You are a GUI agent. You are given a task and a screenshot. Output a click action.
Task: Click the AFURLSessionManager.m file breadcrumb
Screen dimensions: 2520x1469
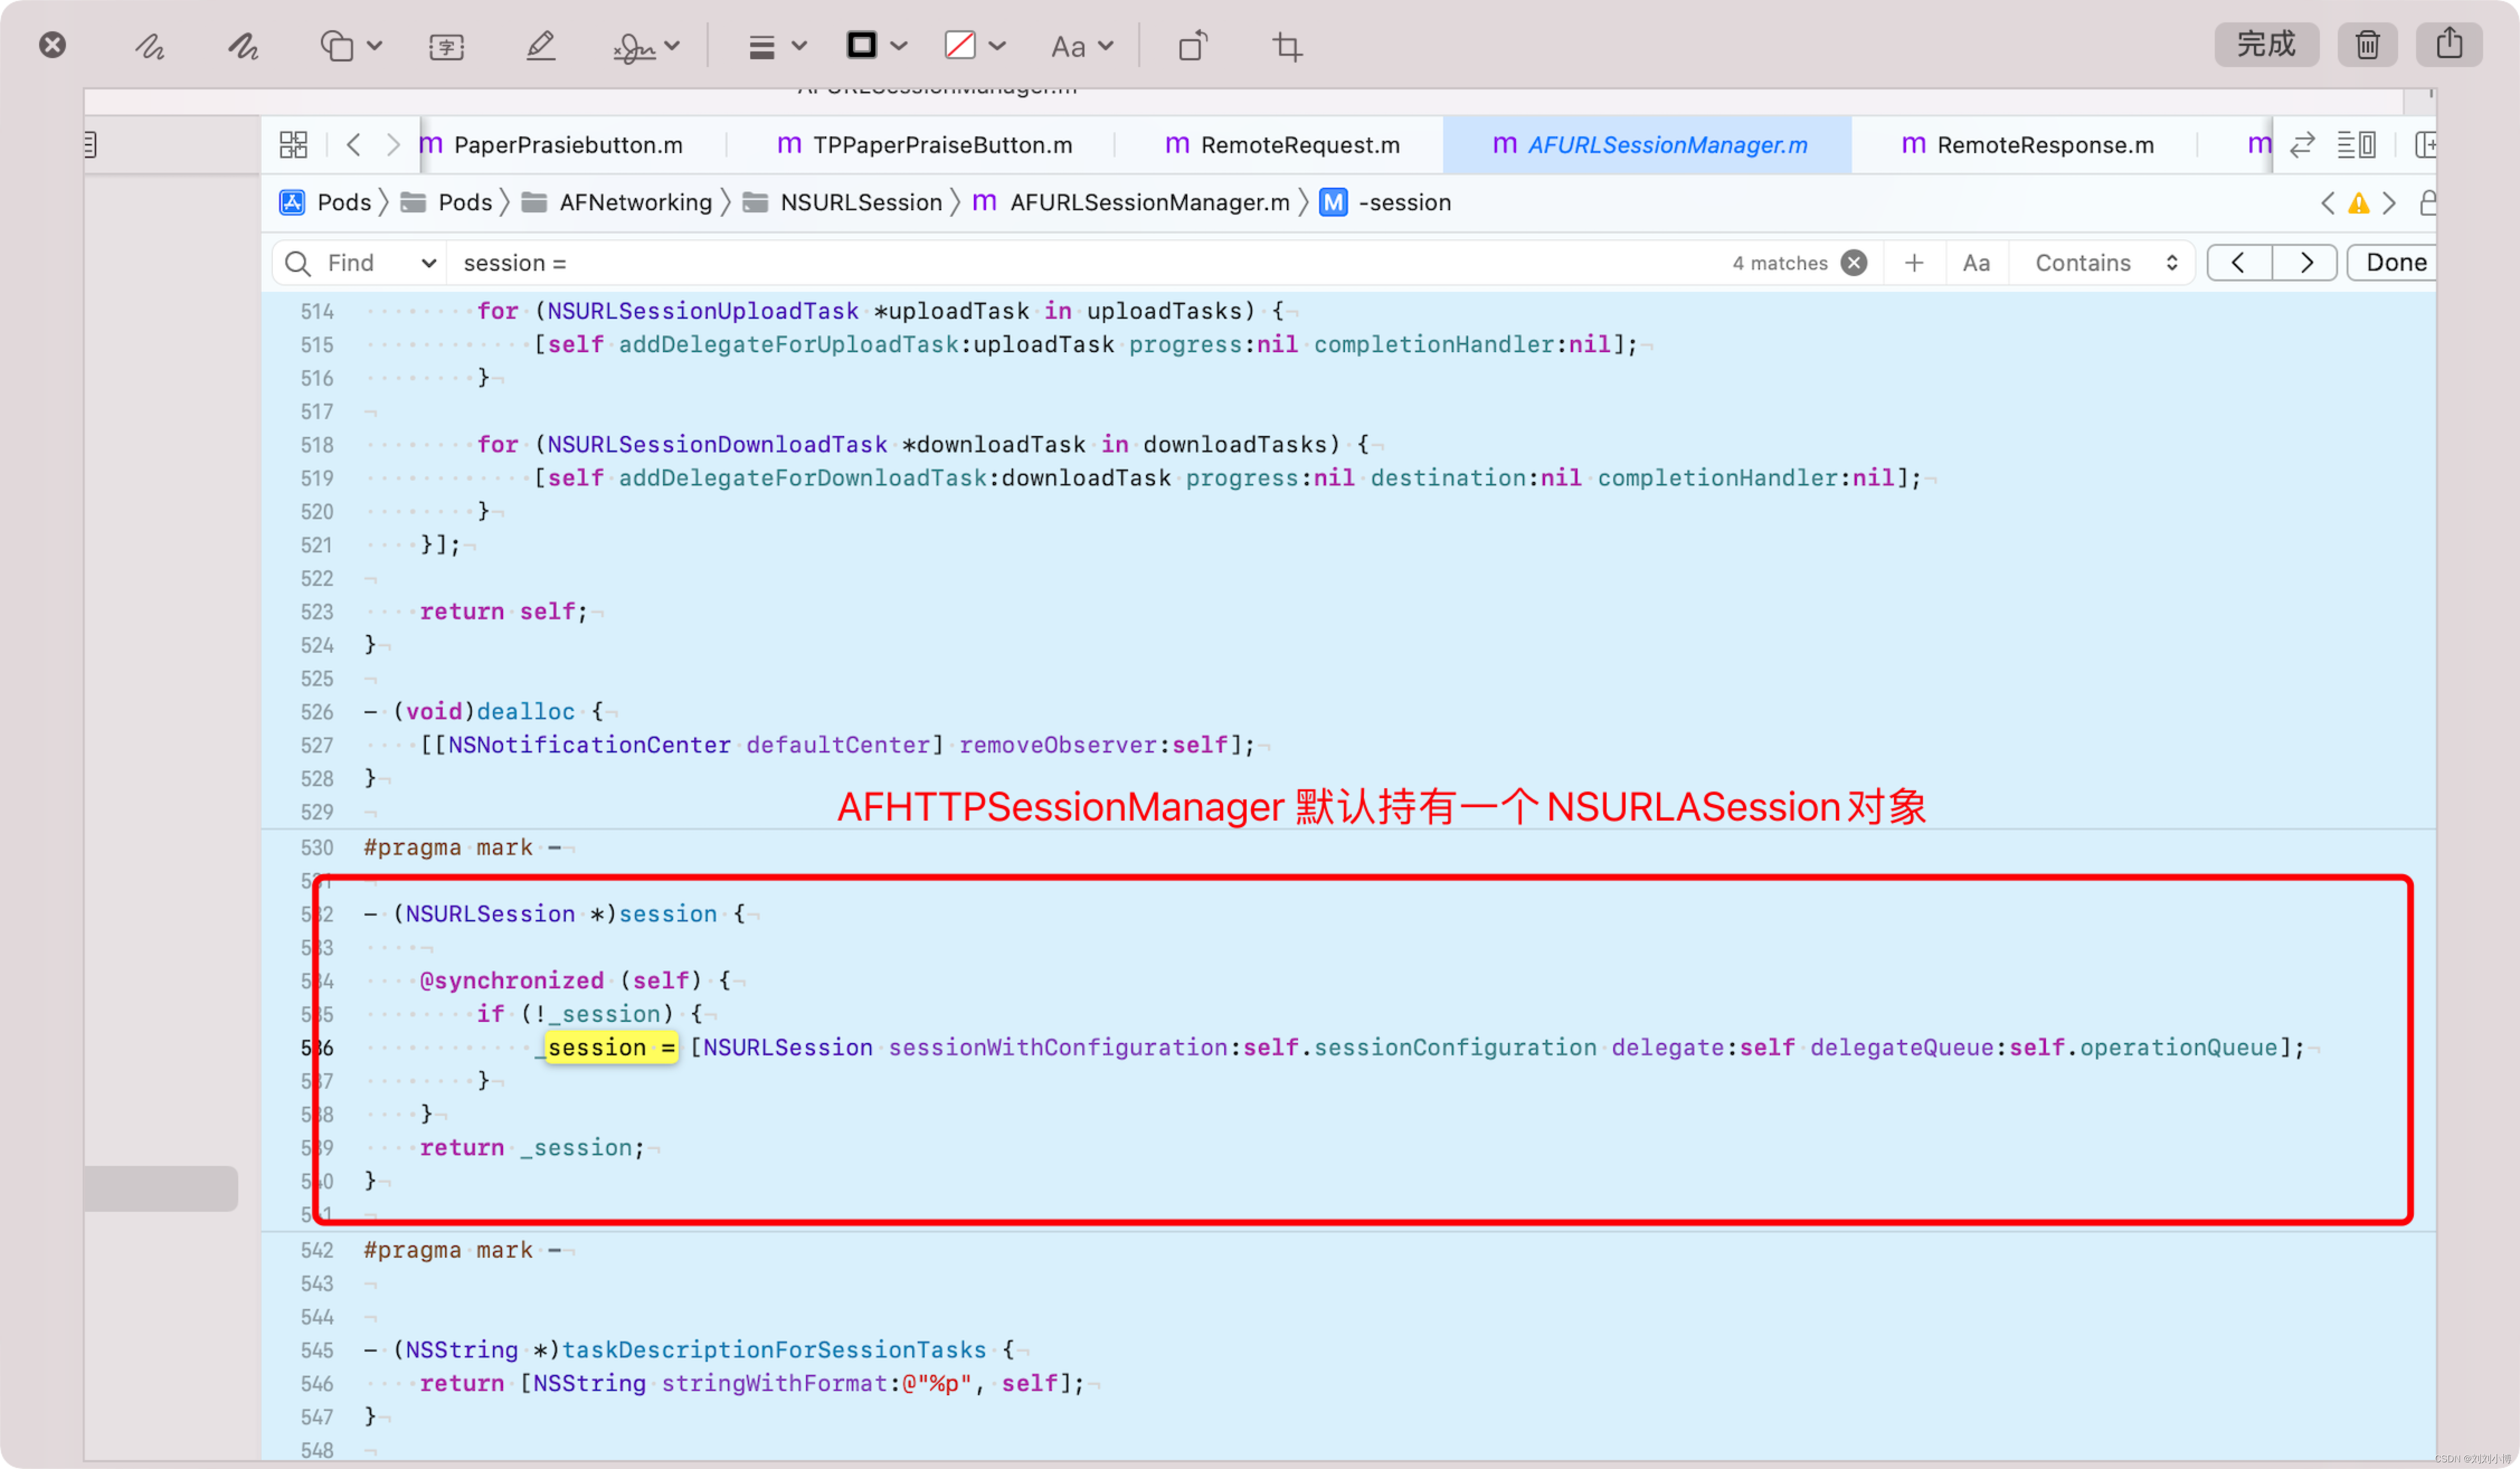(1131, 203)
